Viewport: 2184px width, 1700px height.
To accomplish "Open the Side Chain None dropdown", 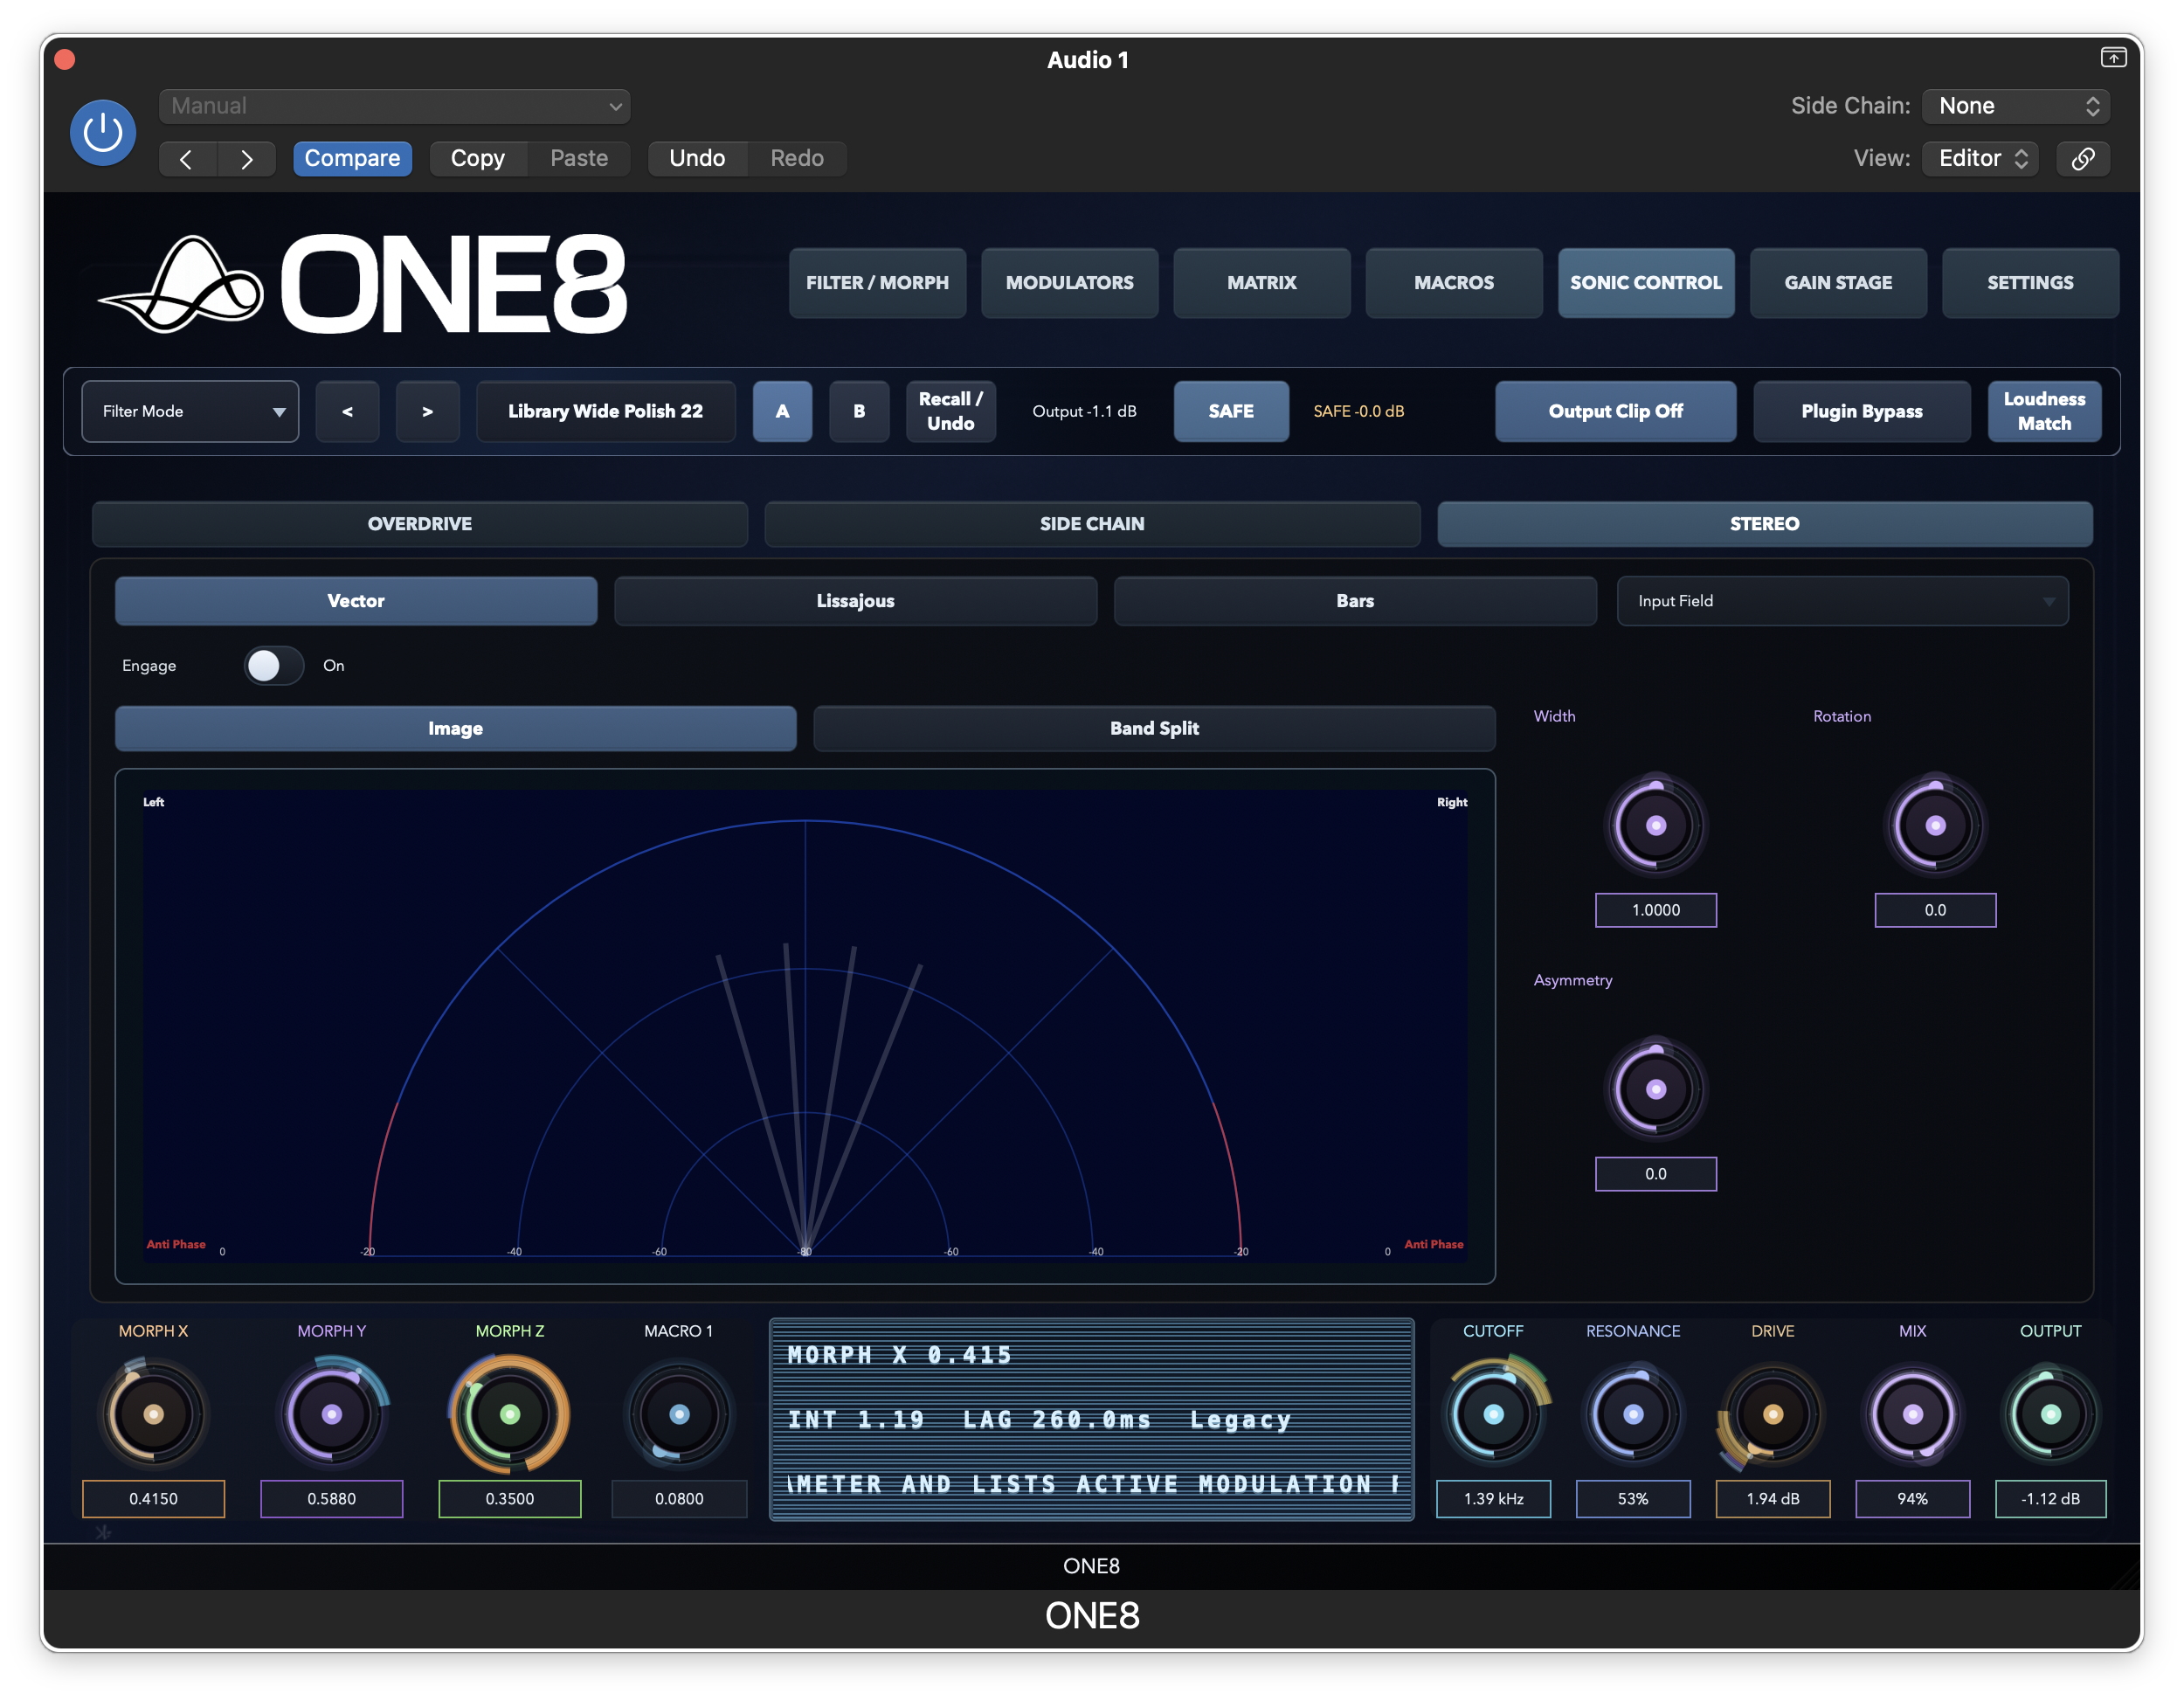I will (2015, 106).
